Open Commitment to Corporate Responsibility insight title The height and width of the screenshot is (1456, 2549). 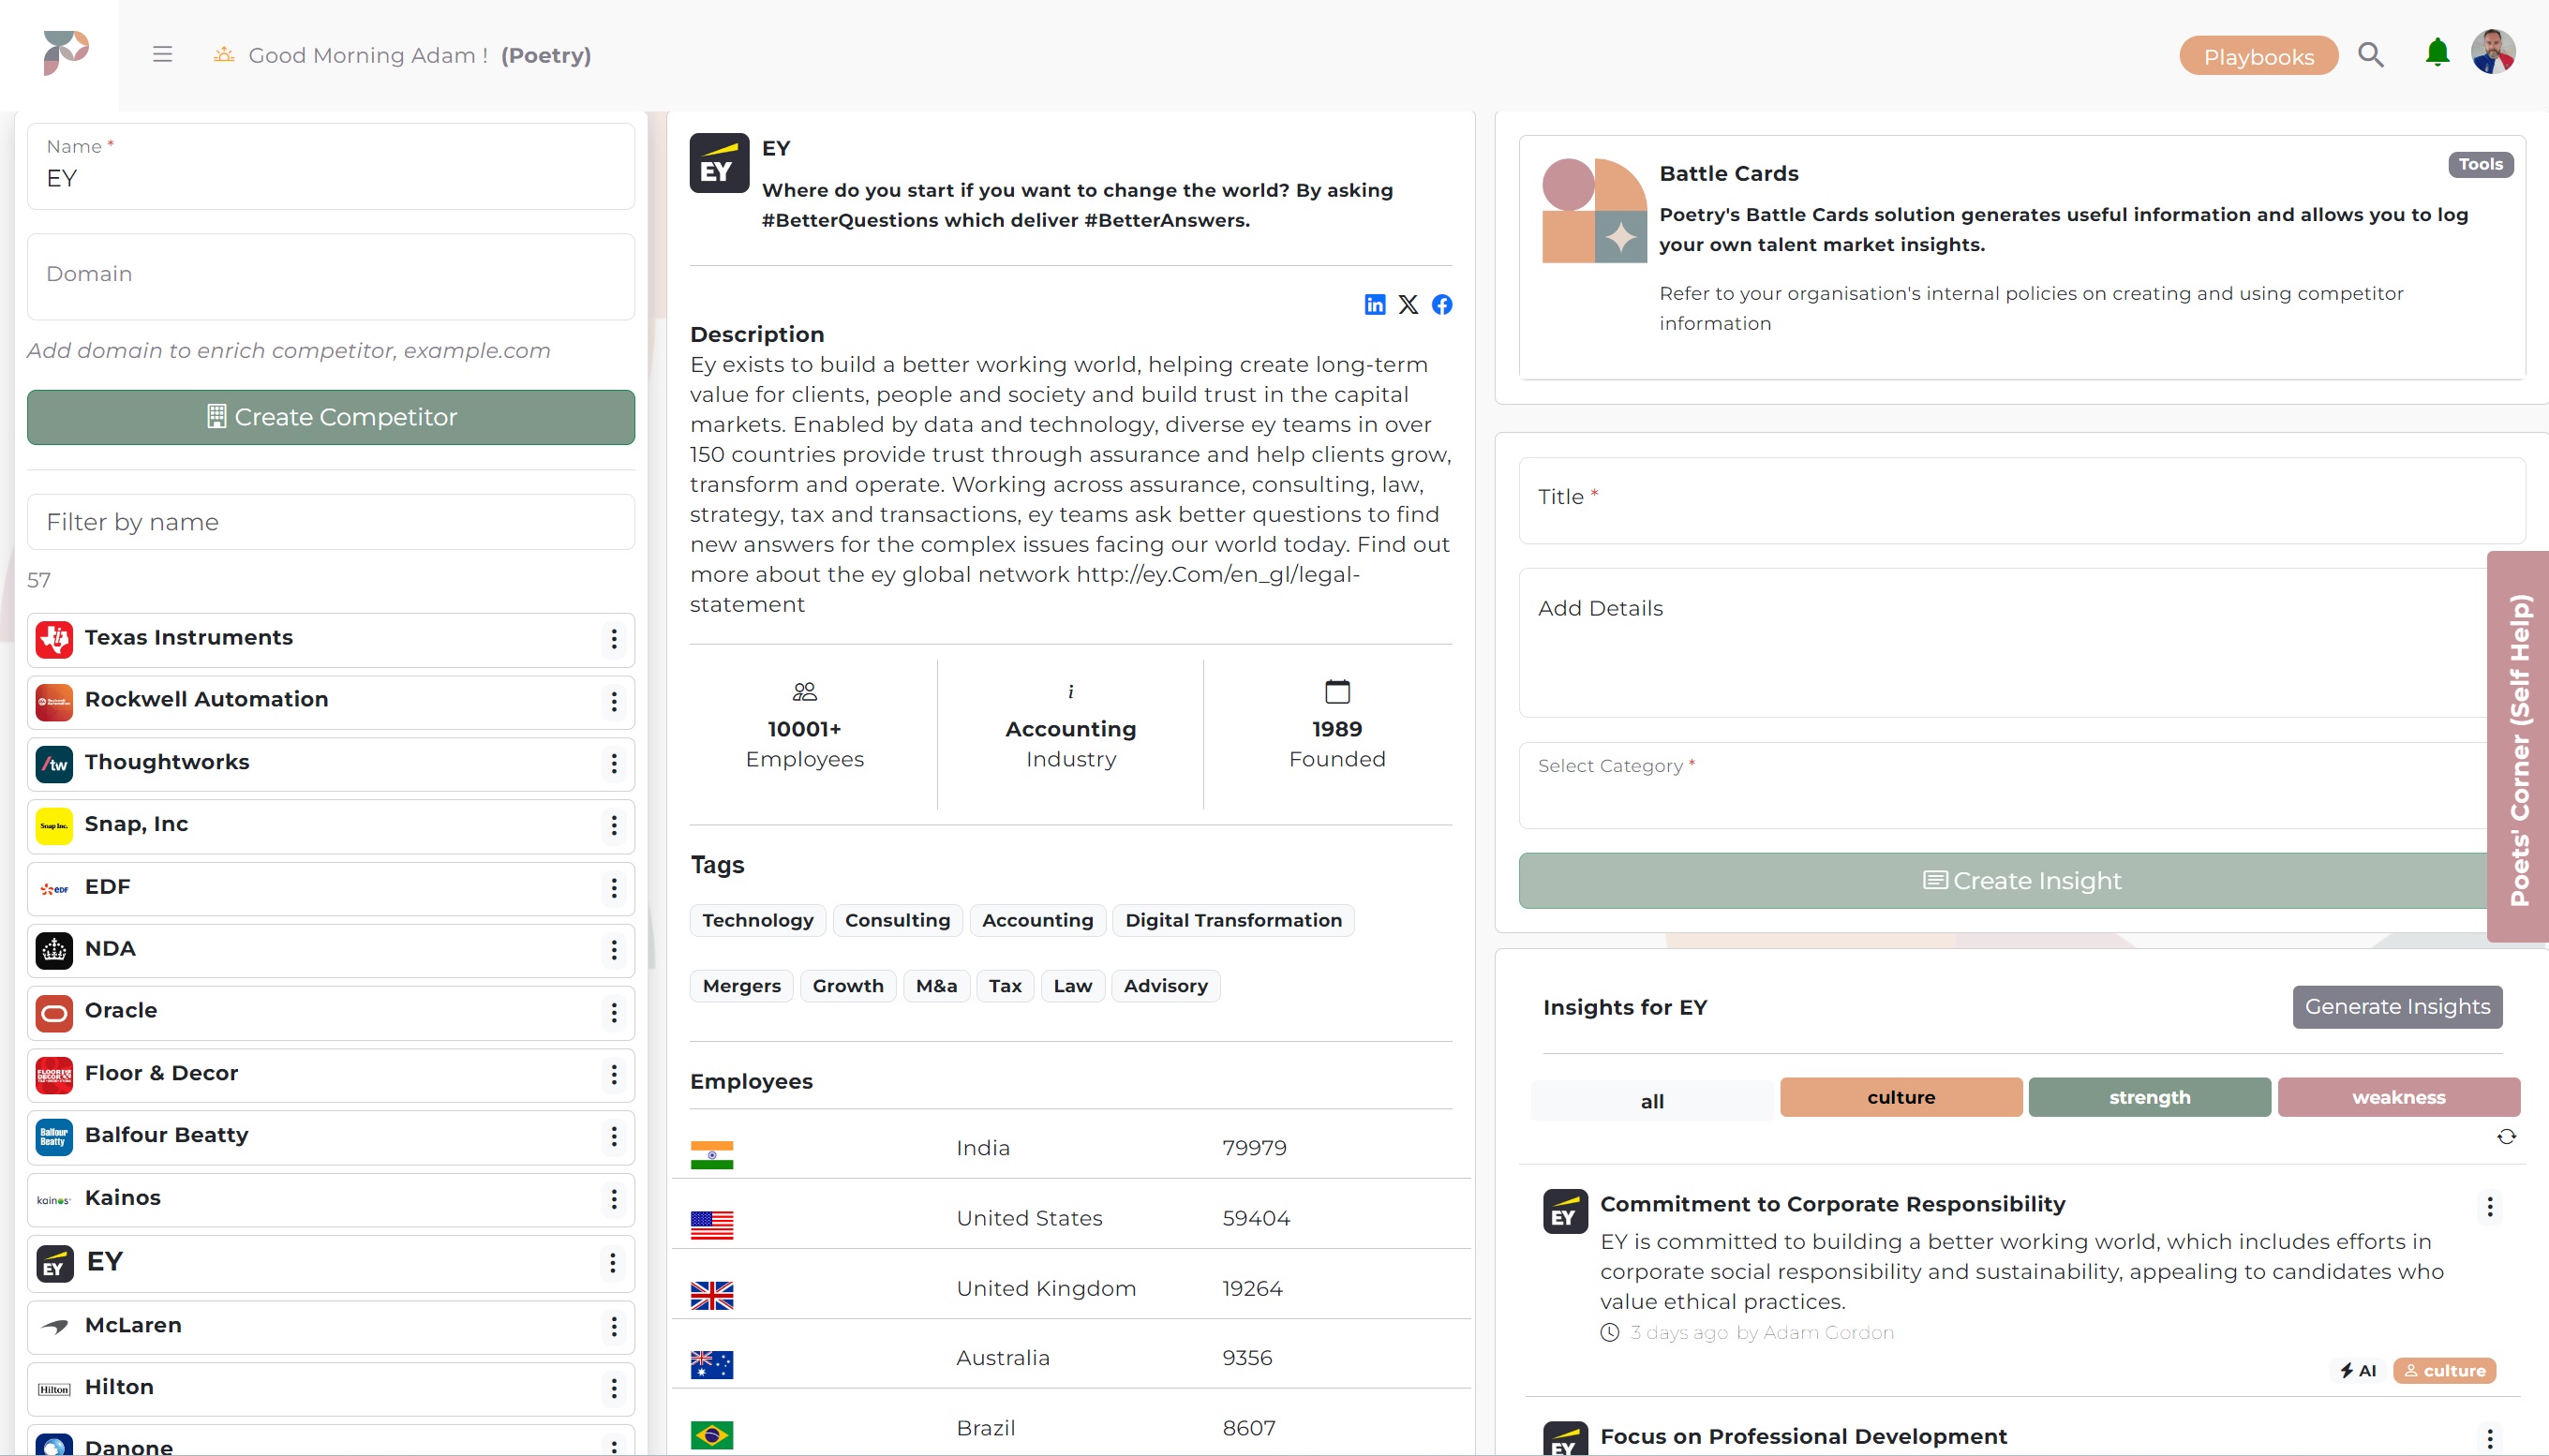tap(1832, 1205)
